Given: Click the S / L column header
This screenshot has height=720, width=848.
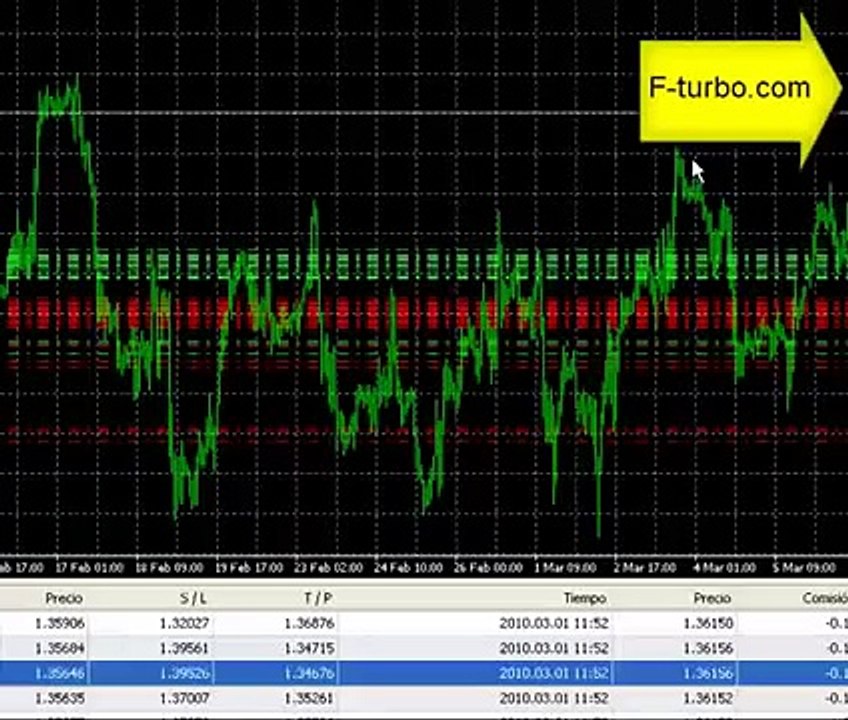Looking at the screenshot, I should 193,598.
